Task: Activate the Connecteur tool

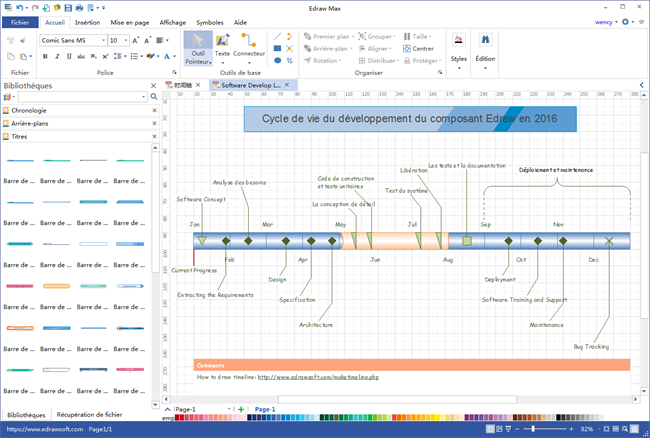Action: pyautogui.click(x=250, y=48)
